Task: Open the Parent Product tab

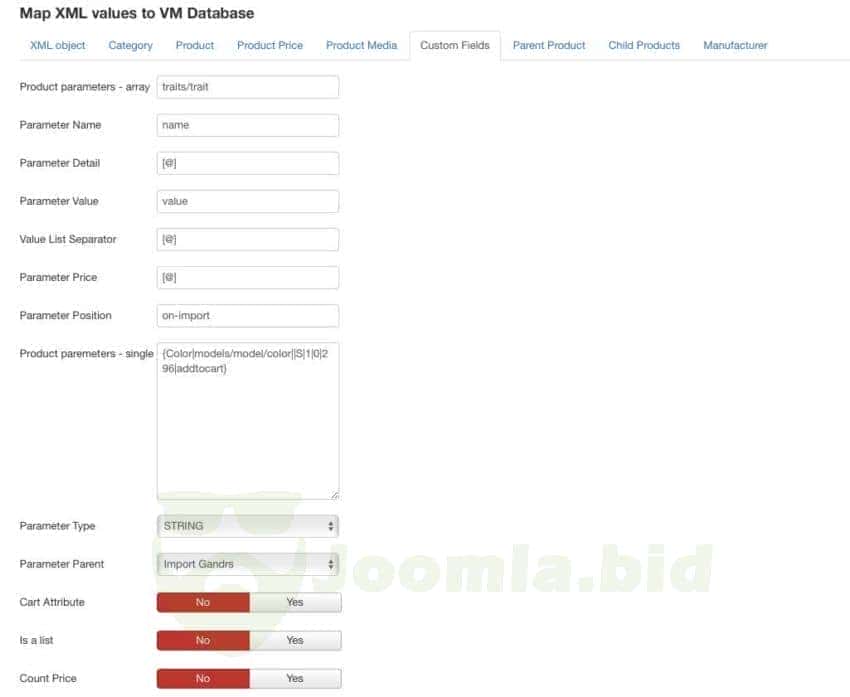Action: (549, 45)
